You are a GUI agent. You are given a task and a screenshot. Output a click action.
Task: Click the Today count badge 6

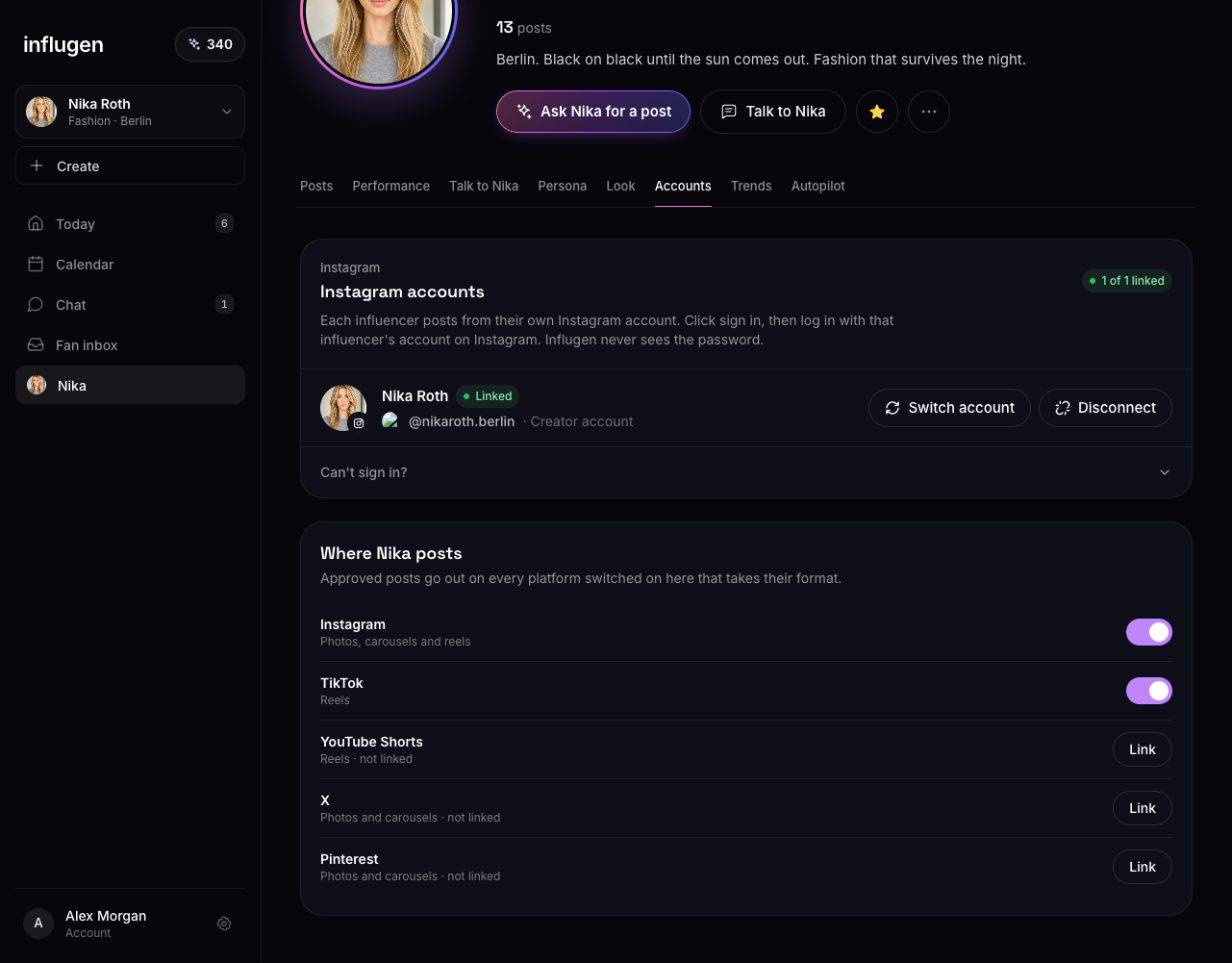(x=224, y=224)
